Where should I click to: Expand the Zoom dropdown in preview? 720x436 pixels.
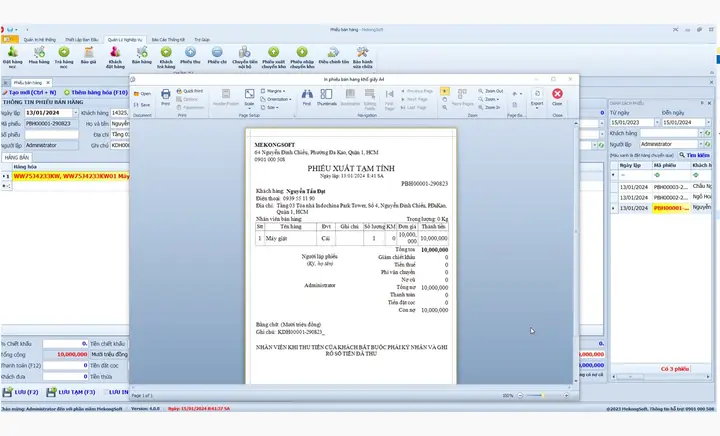pos(489,99)
